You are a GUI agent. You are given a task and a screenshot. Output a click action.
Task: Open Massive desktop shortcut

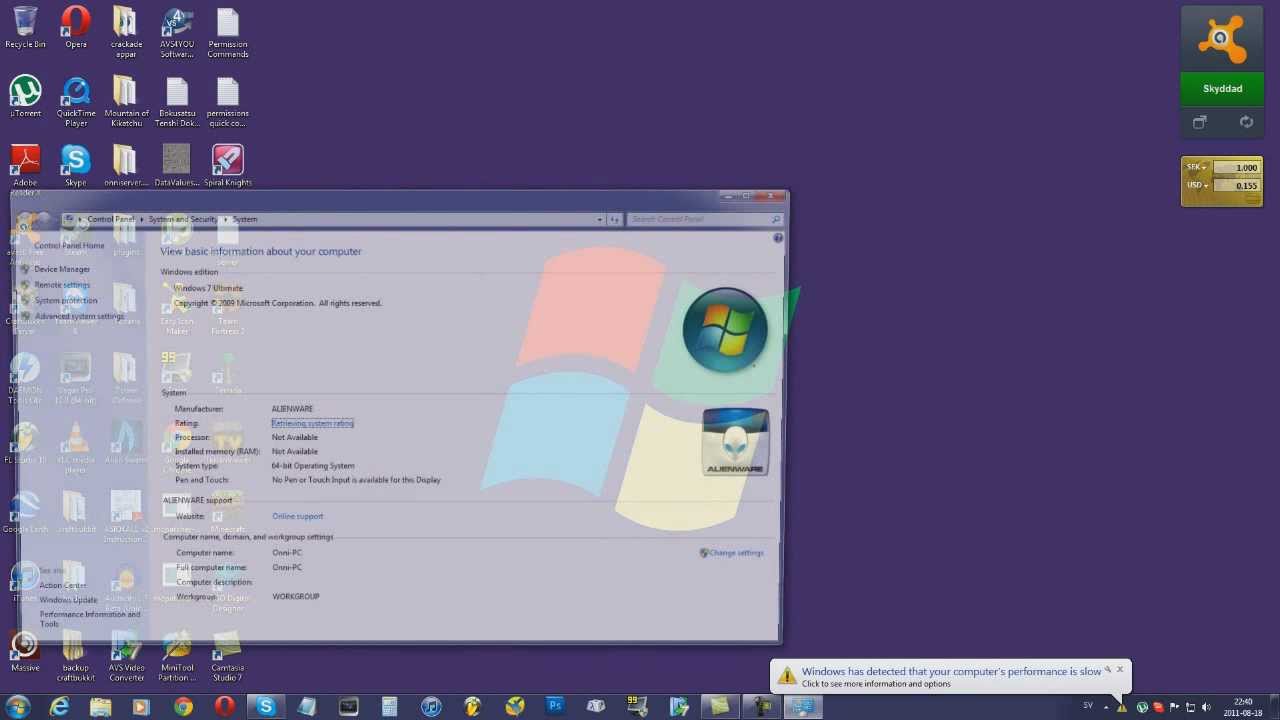point(25,650)
